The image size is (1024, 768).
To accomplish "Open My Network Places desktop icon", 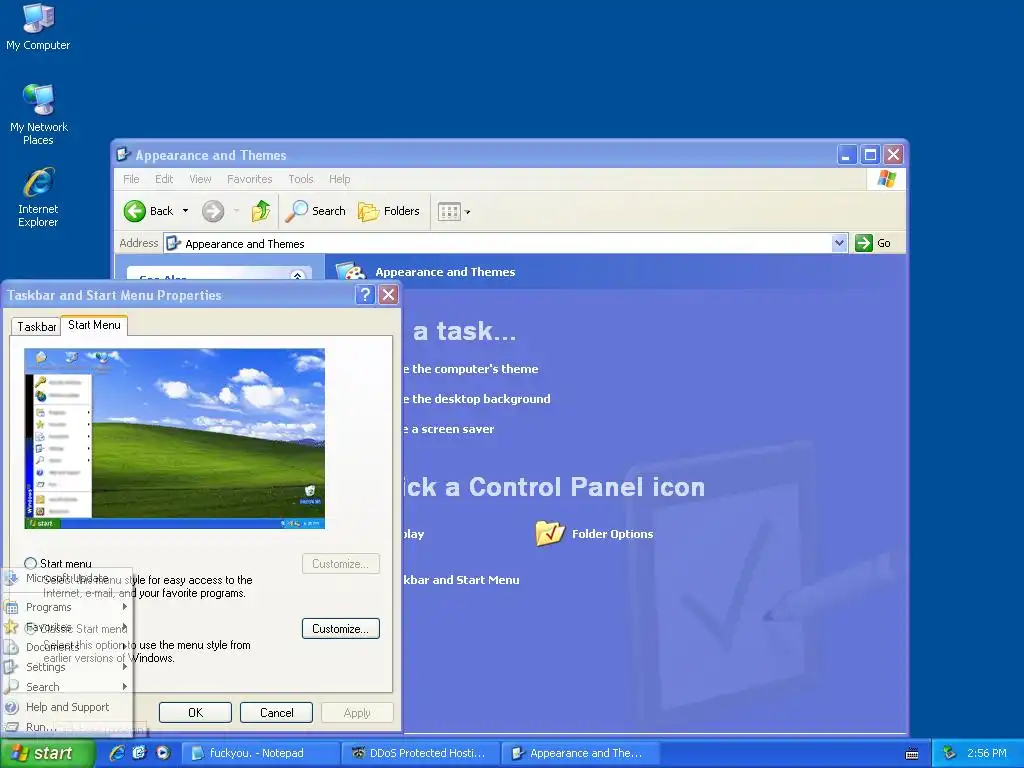I will [38, 114].
